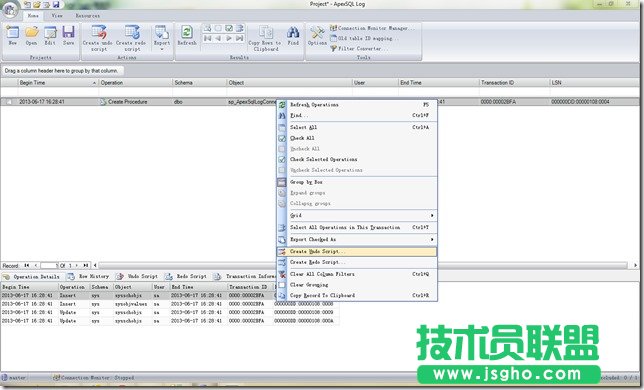
Task: Click the Find binoculars ribbon icon
Action: [293, 35]
